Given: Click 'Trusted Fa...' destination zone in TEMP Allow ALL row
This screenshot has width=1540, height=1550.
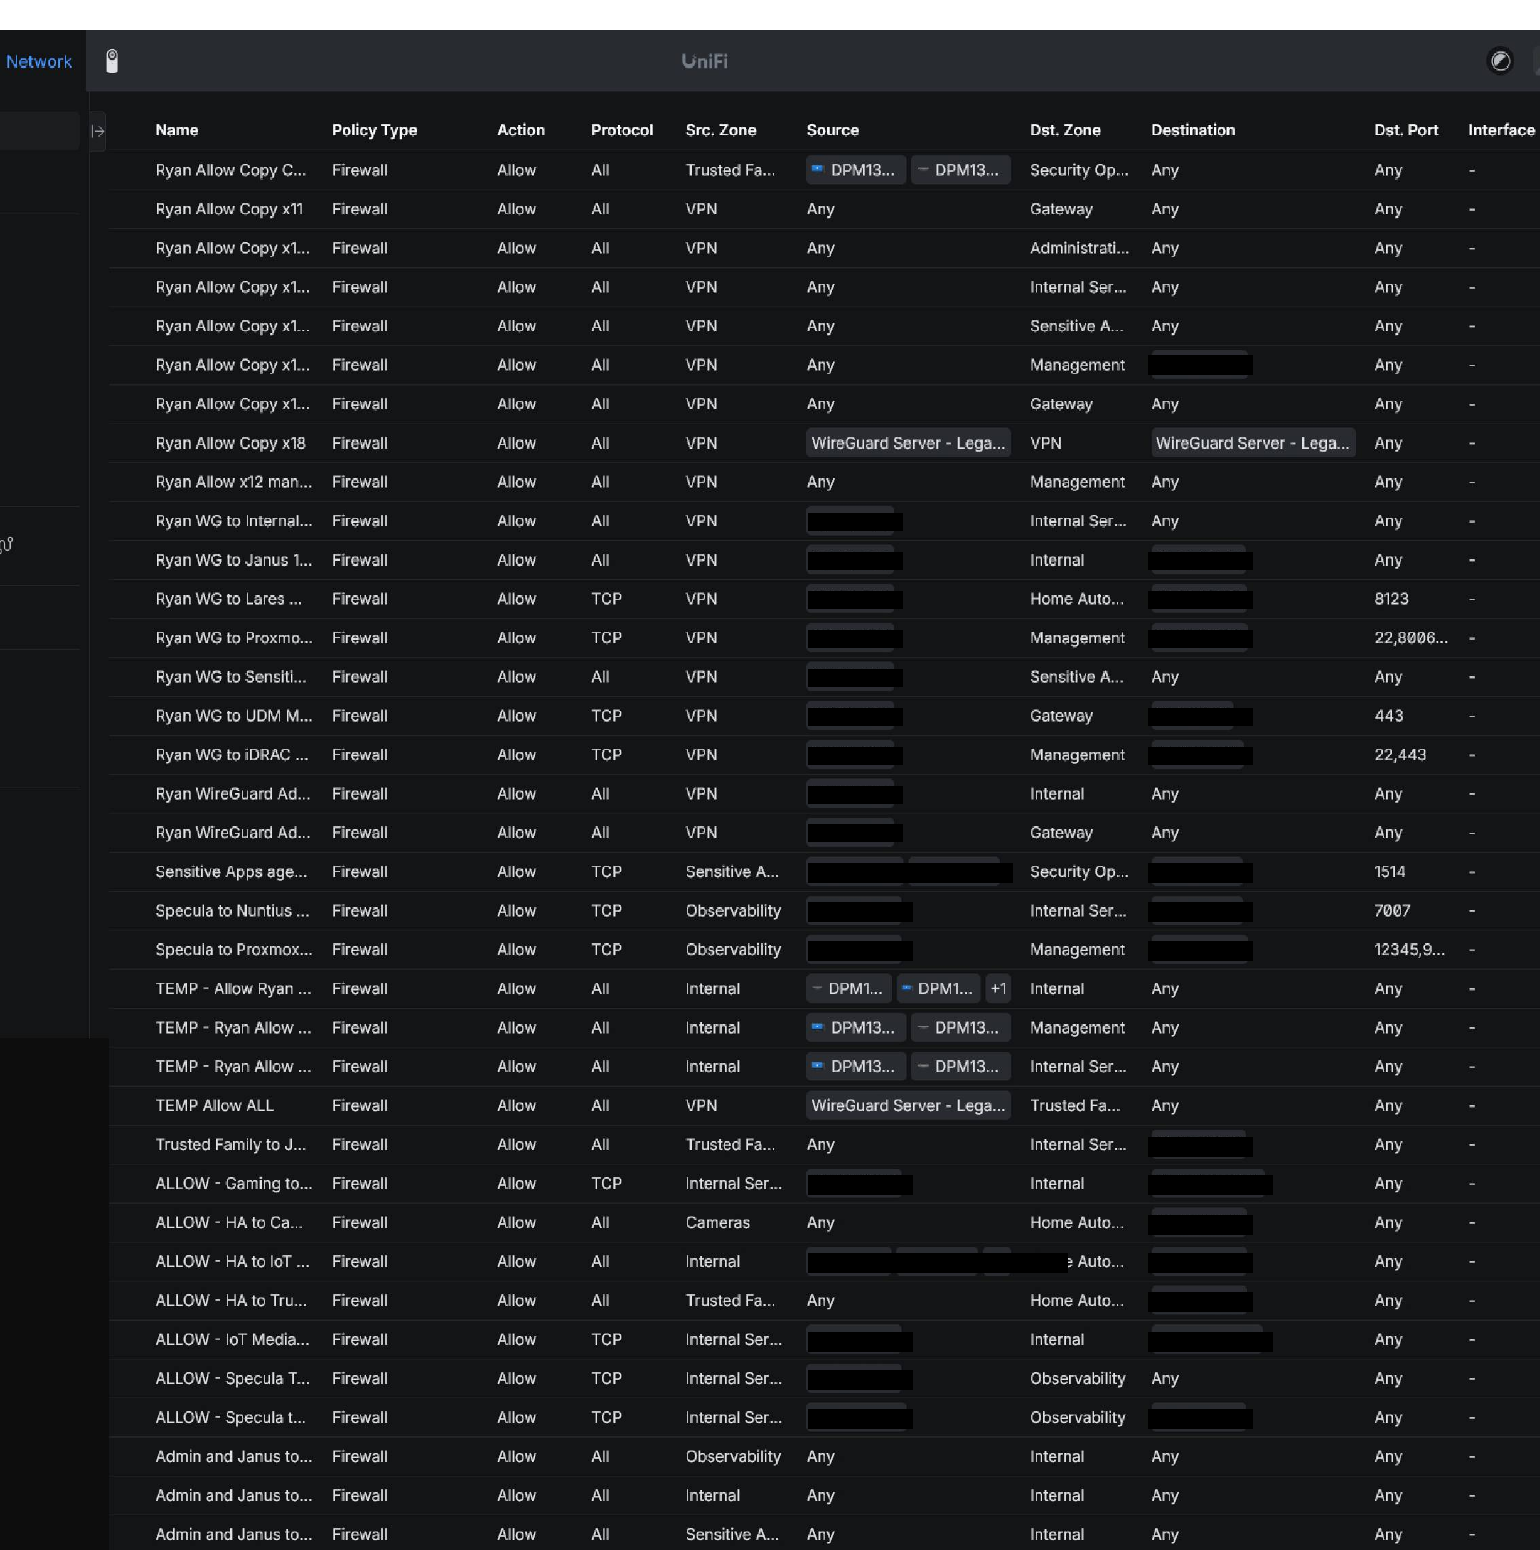Looking at the screenshot, I should click(x=1075, y=1106).
